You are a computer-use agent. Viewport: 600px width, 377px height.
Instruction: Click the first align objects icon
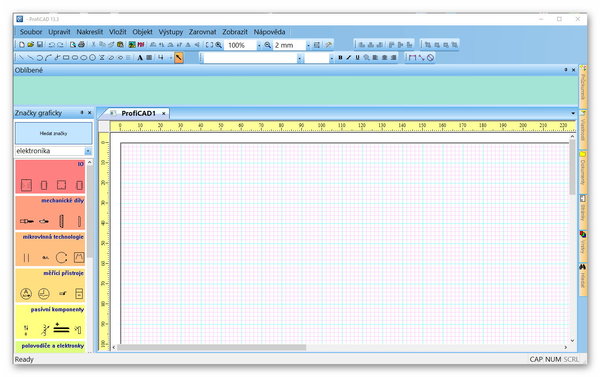[x=361, y=45]
